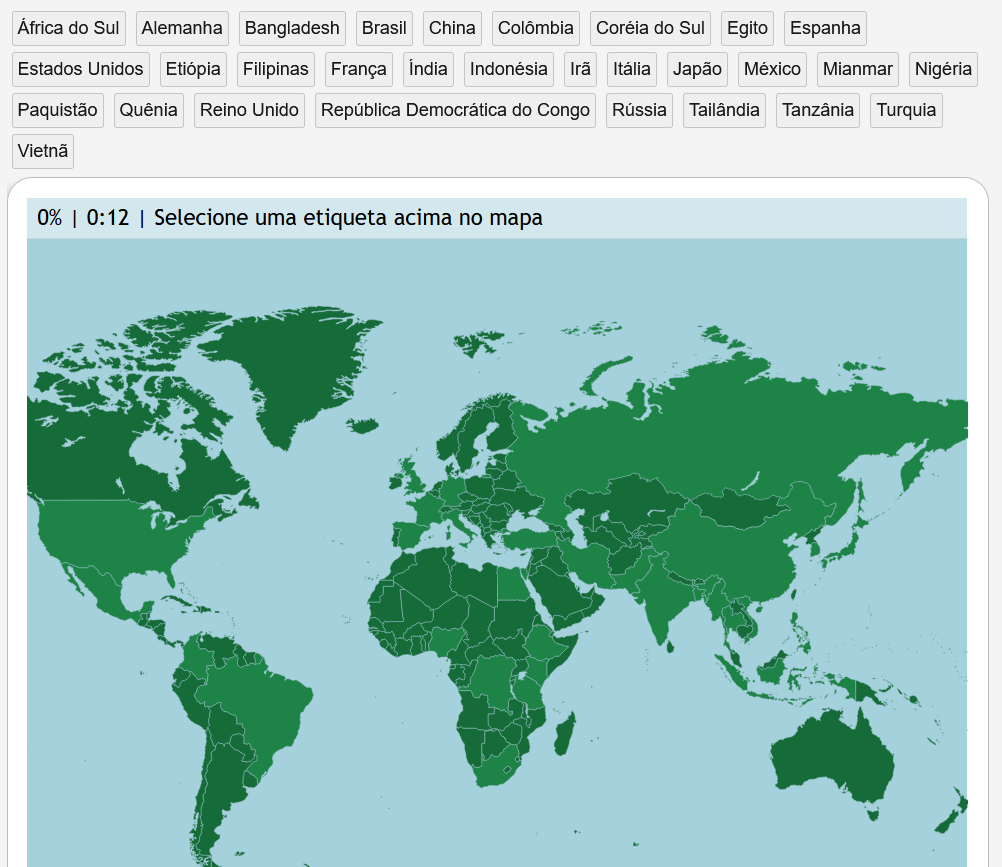Click Madagascar island on the map
1002x867 pixels.
(x=564, y=735)
